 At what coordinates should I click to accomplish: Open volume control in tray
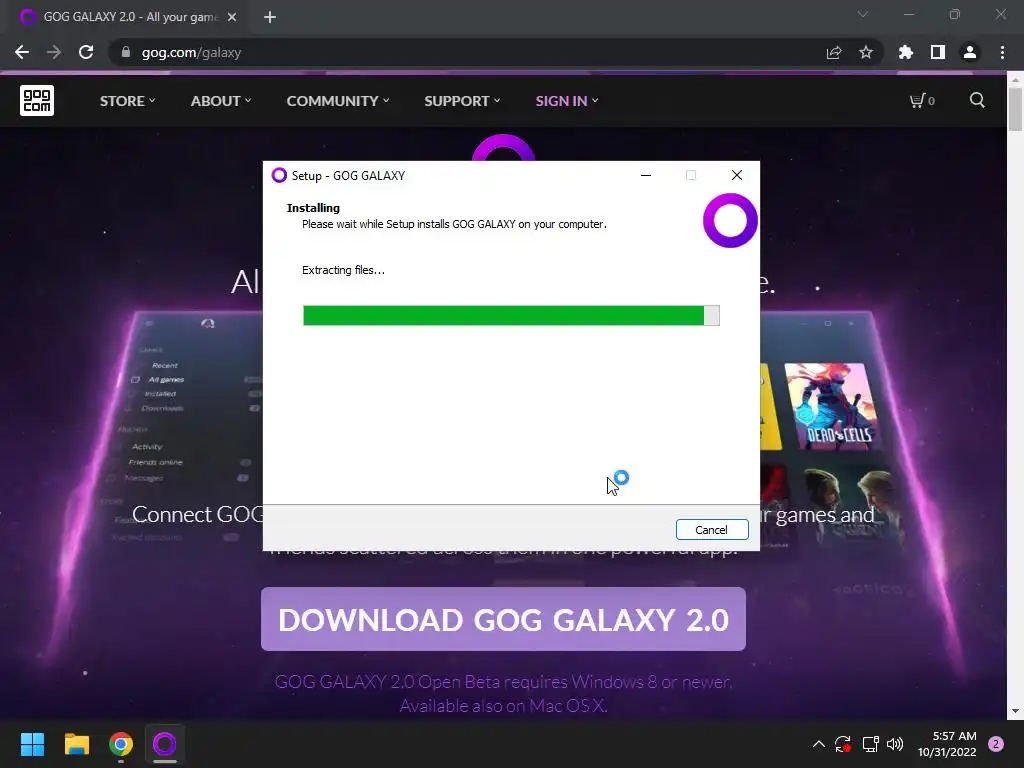895,744
